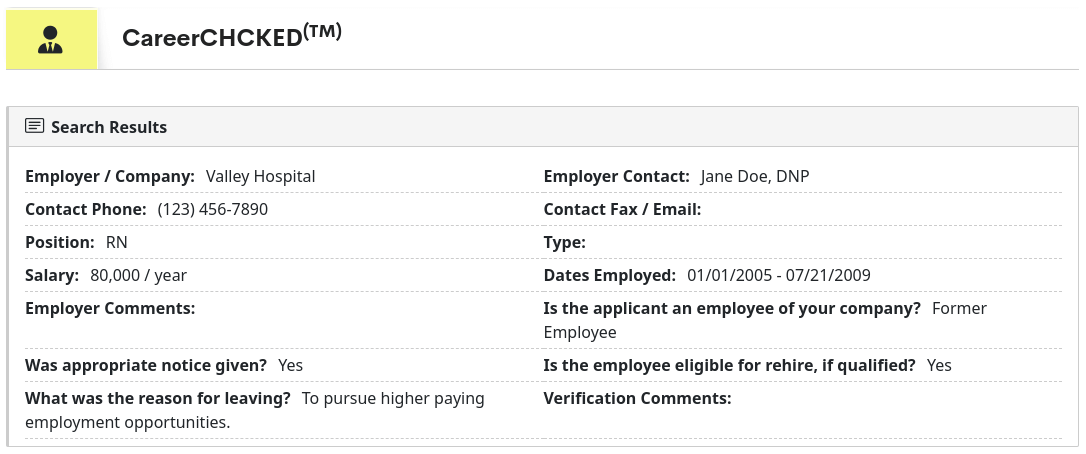
Task: Click the RN position value
Action: 117,242
